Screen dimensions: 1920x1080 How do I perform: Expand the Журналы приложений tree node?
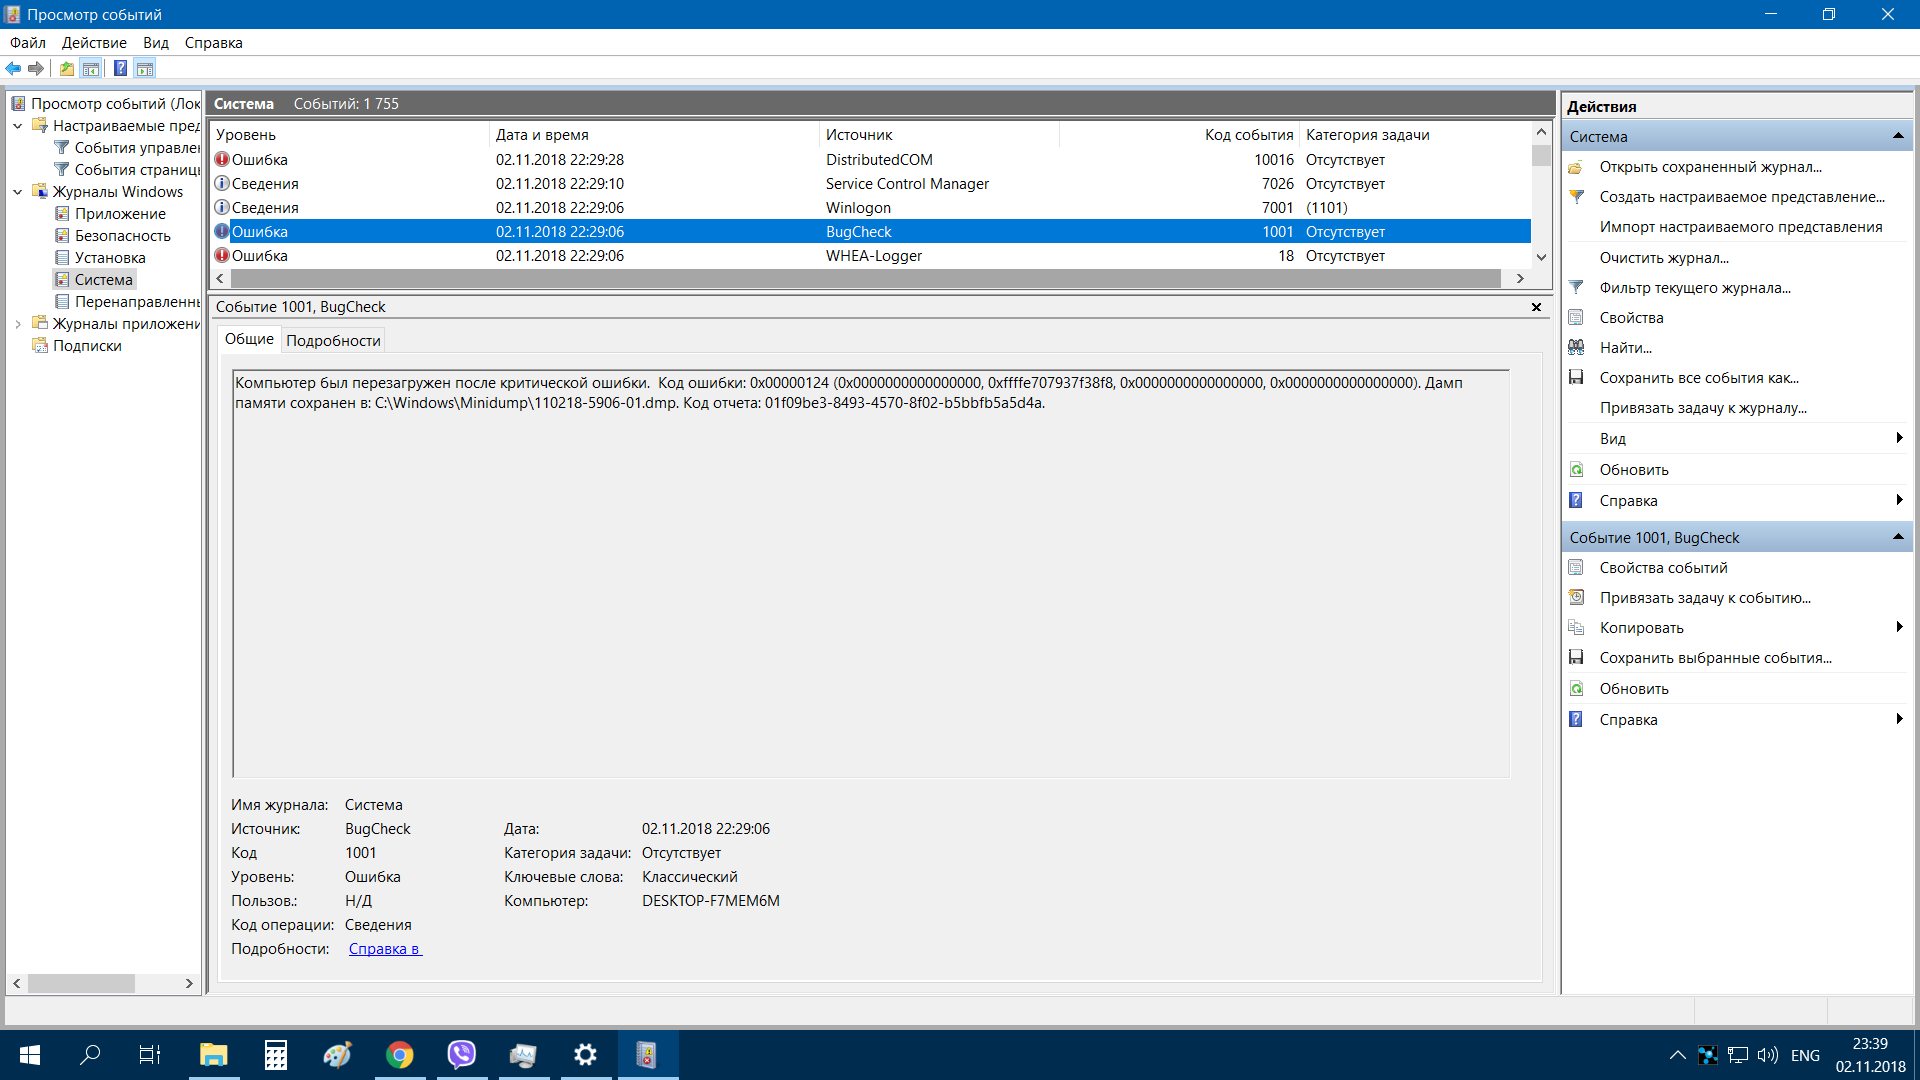(18, 324)
